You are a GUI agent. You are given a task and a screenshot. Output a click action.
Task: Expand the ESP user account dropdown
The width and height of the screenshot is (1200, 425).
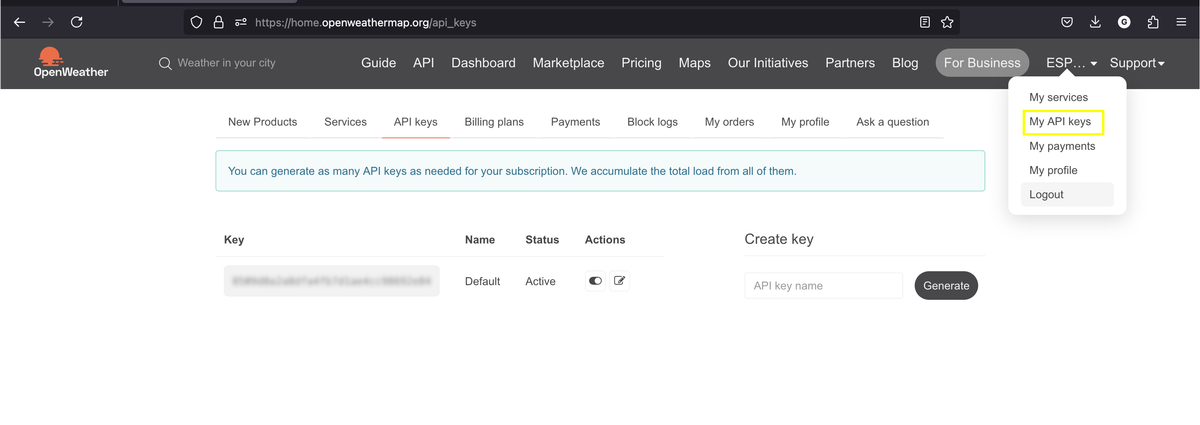point(1071,63)
